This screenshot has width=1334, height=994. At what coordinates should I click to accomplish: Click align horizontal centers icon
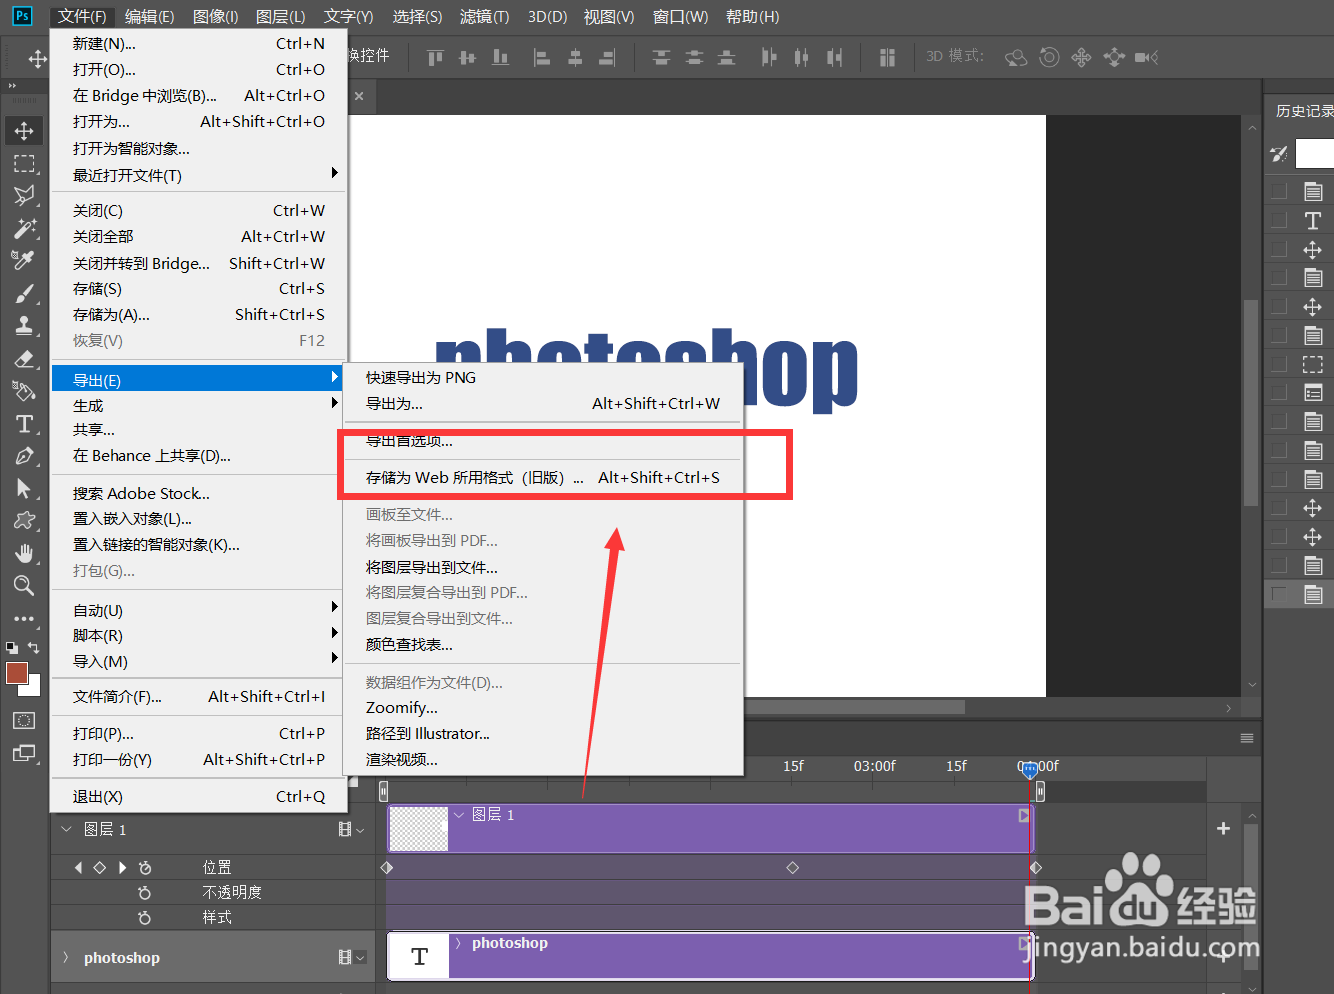575,58
